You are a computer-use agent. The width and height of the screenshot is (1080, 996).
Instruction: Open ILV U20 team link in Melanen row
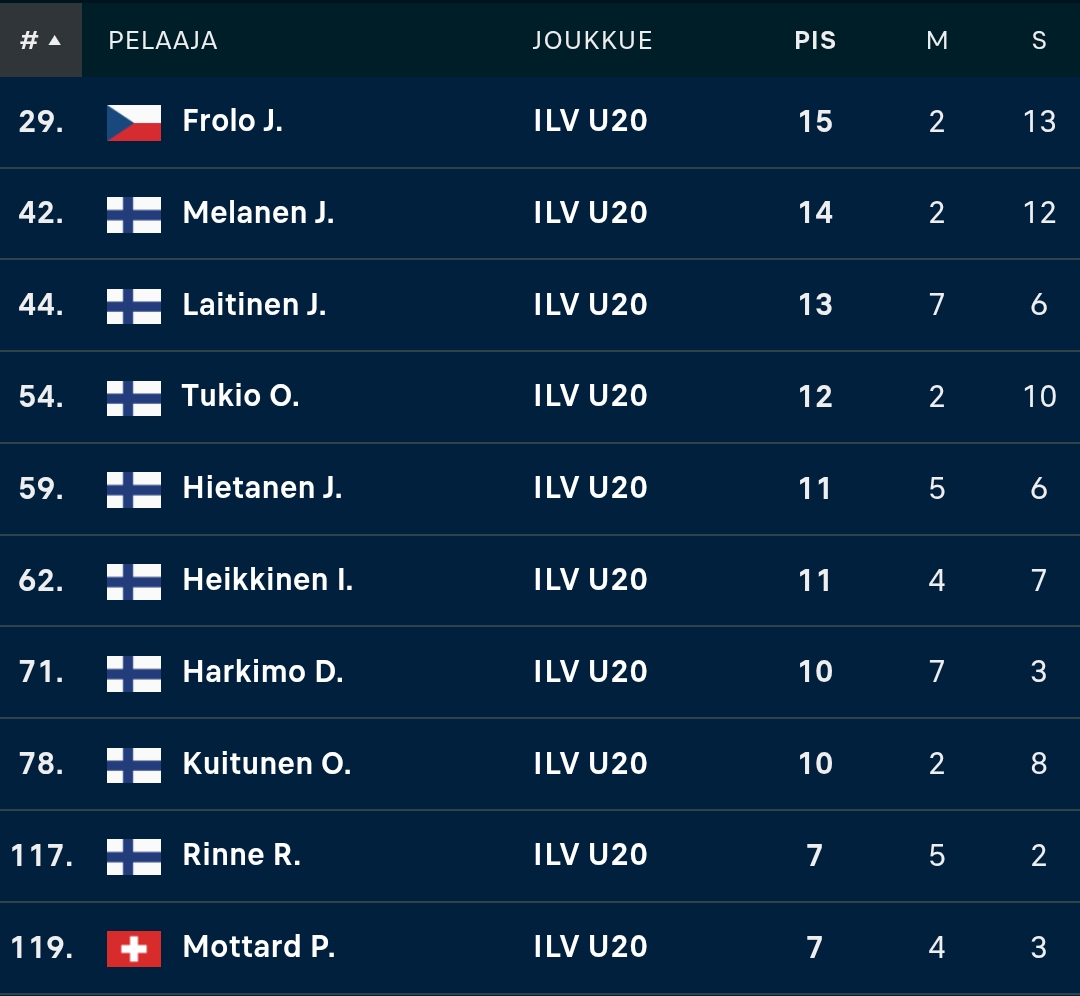(590, 214)
